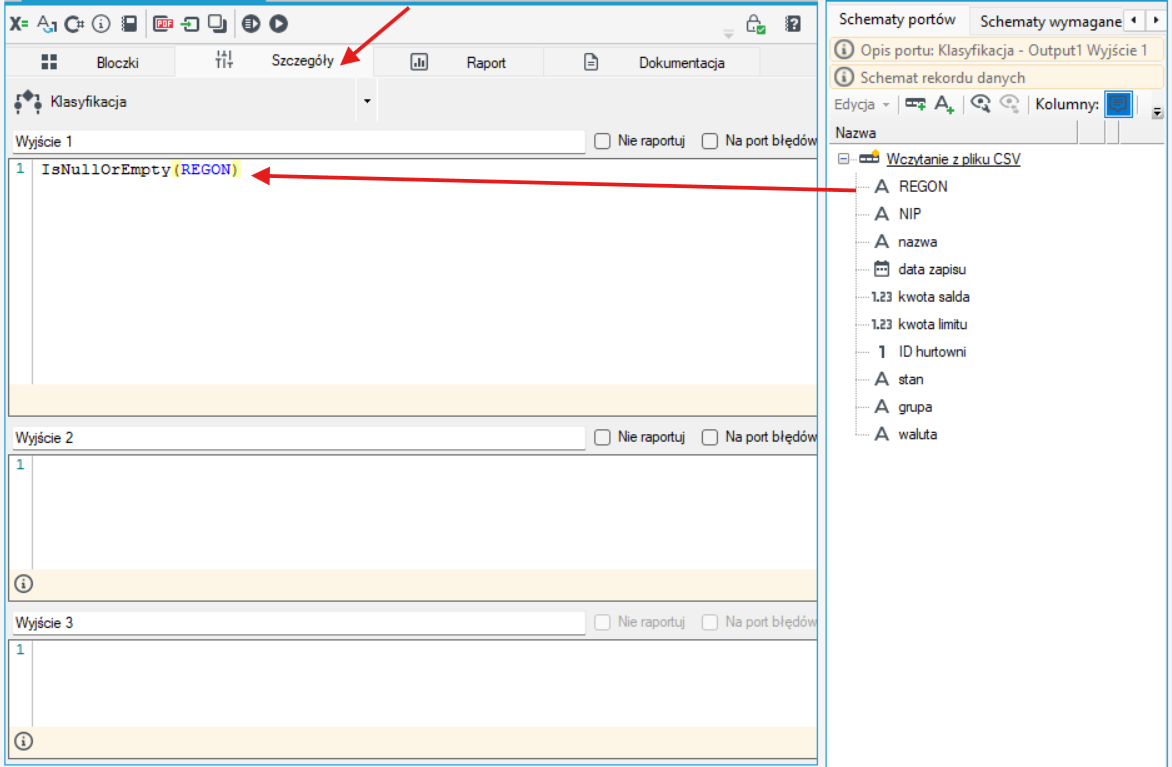The height and width of the screenshot is (767, 1172).
Task: Click the red PDF export icon
Action: 163,24
